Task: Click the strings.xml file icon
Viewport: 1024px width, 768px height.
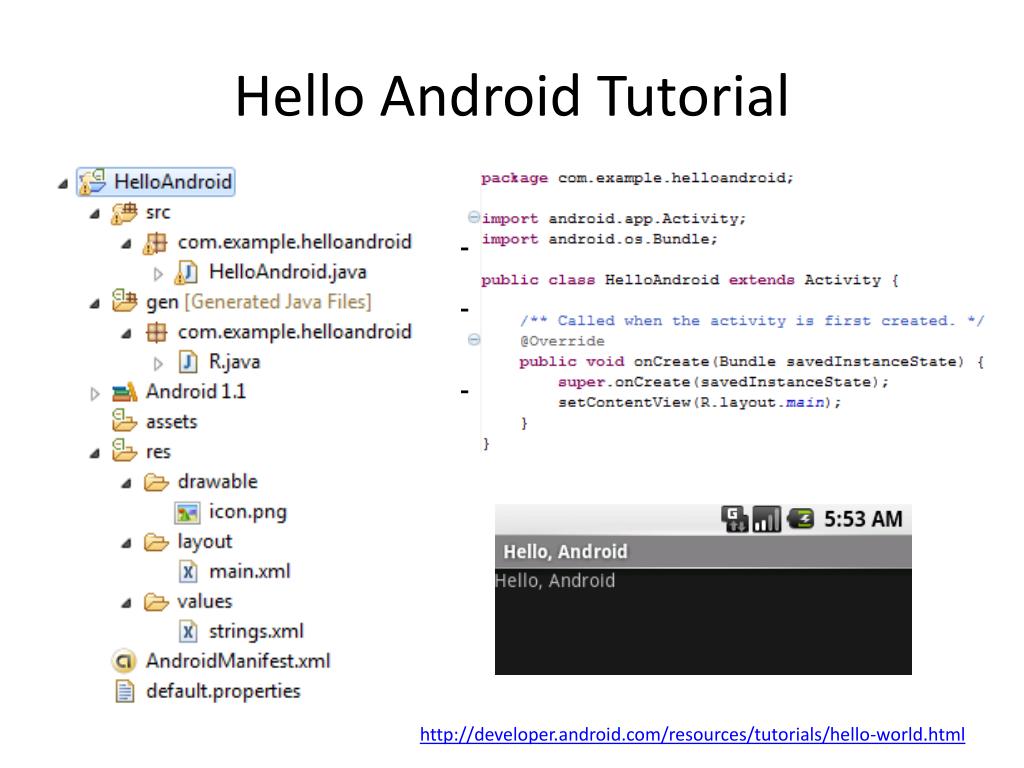Action: [188, 632]
